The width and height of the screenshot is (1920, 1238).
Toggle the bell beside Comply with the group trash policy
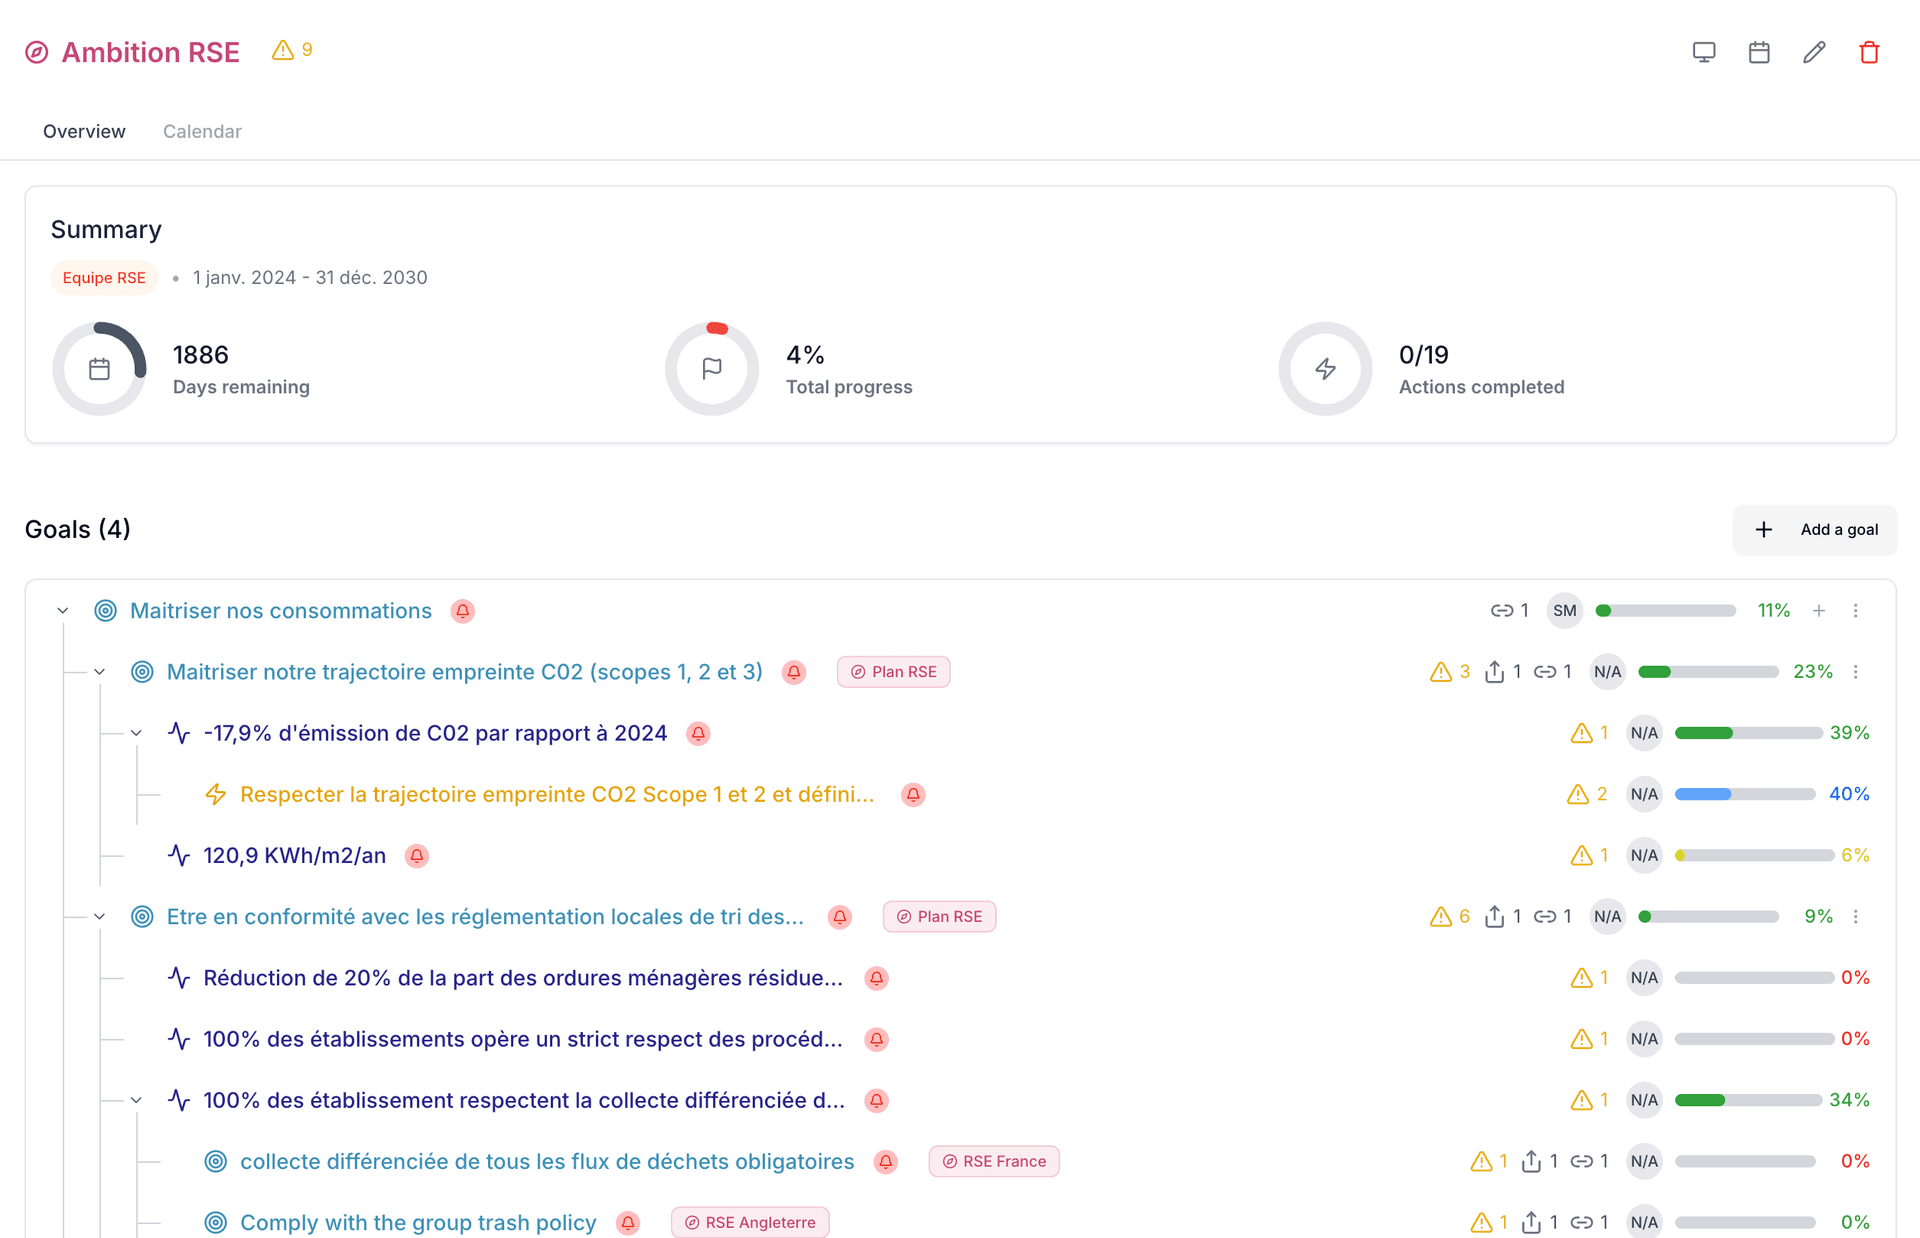click(628, 1223)
